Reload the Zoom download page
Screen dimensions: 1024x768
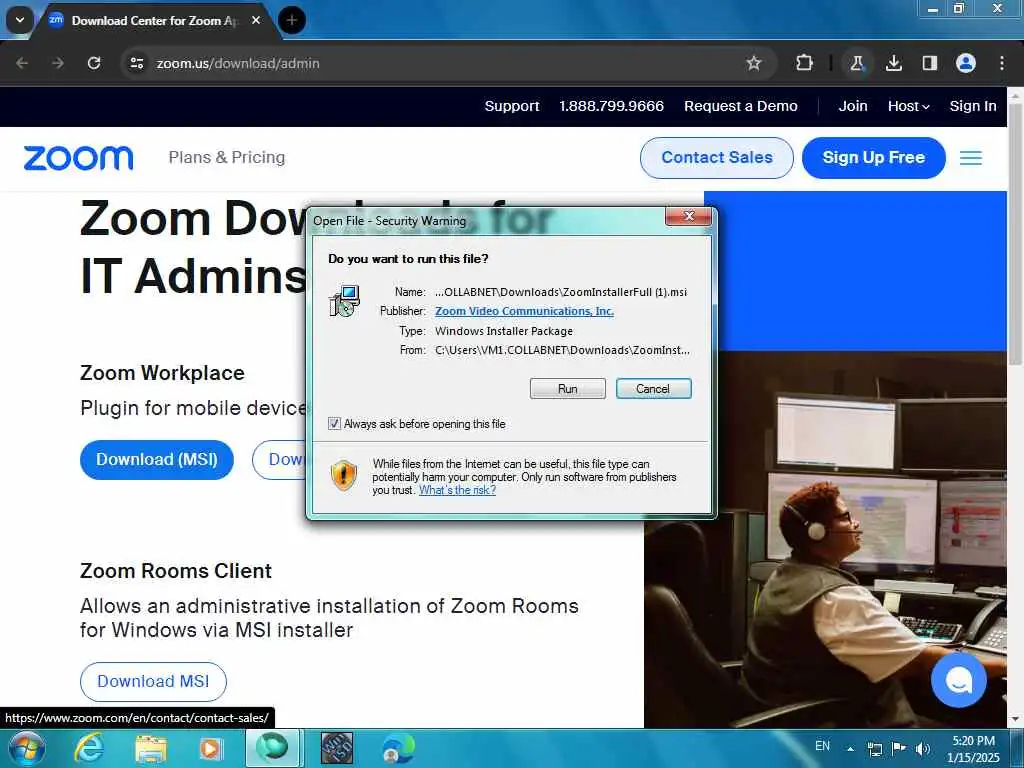coord(94,63)
